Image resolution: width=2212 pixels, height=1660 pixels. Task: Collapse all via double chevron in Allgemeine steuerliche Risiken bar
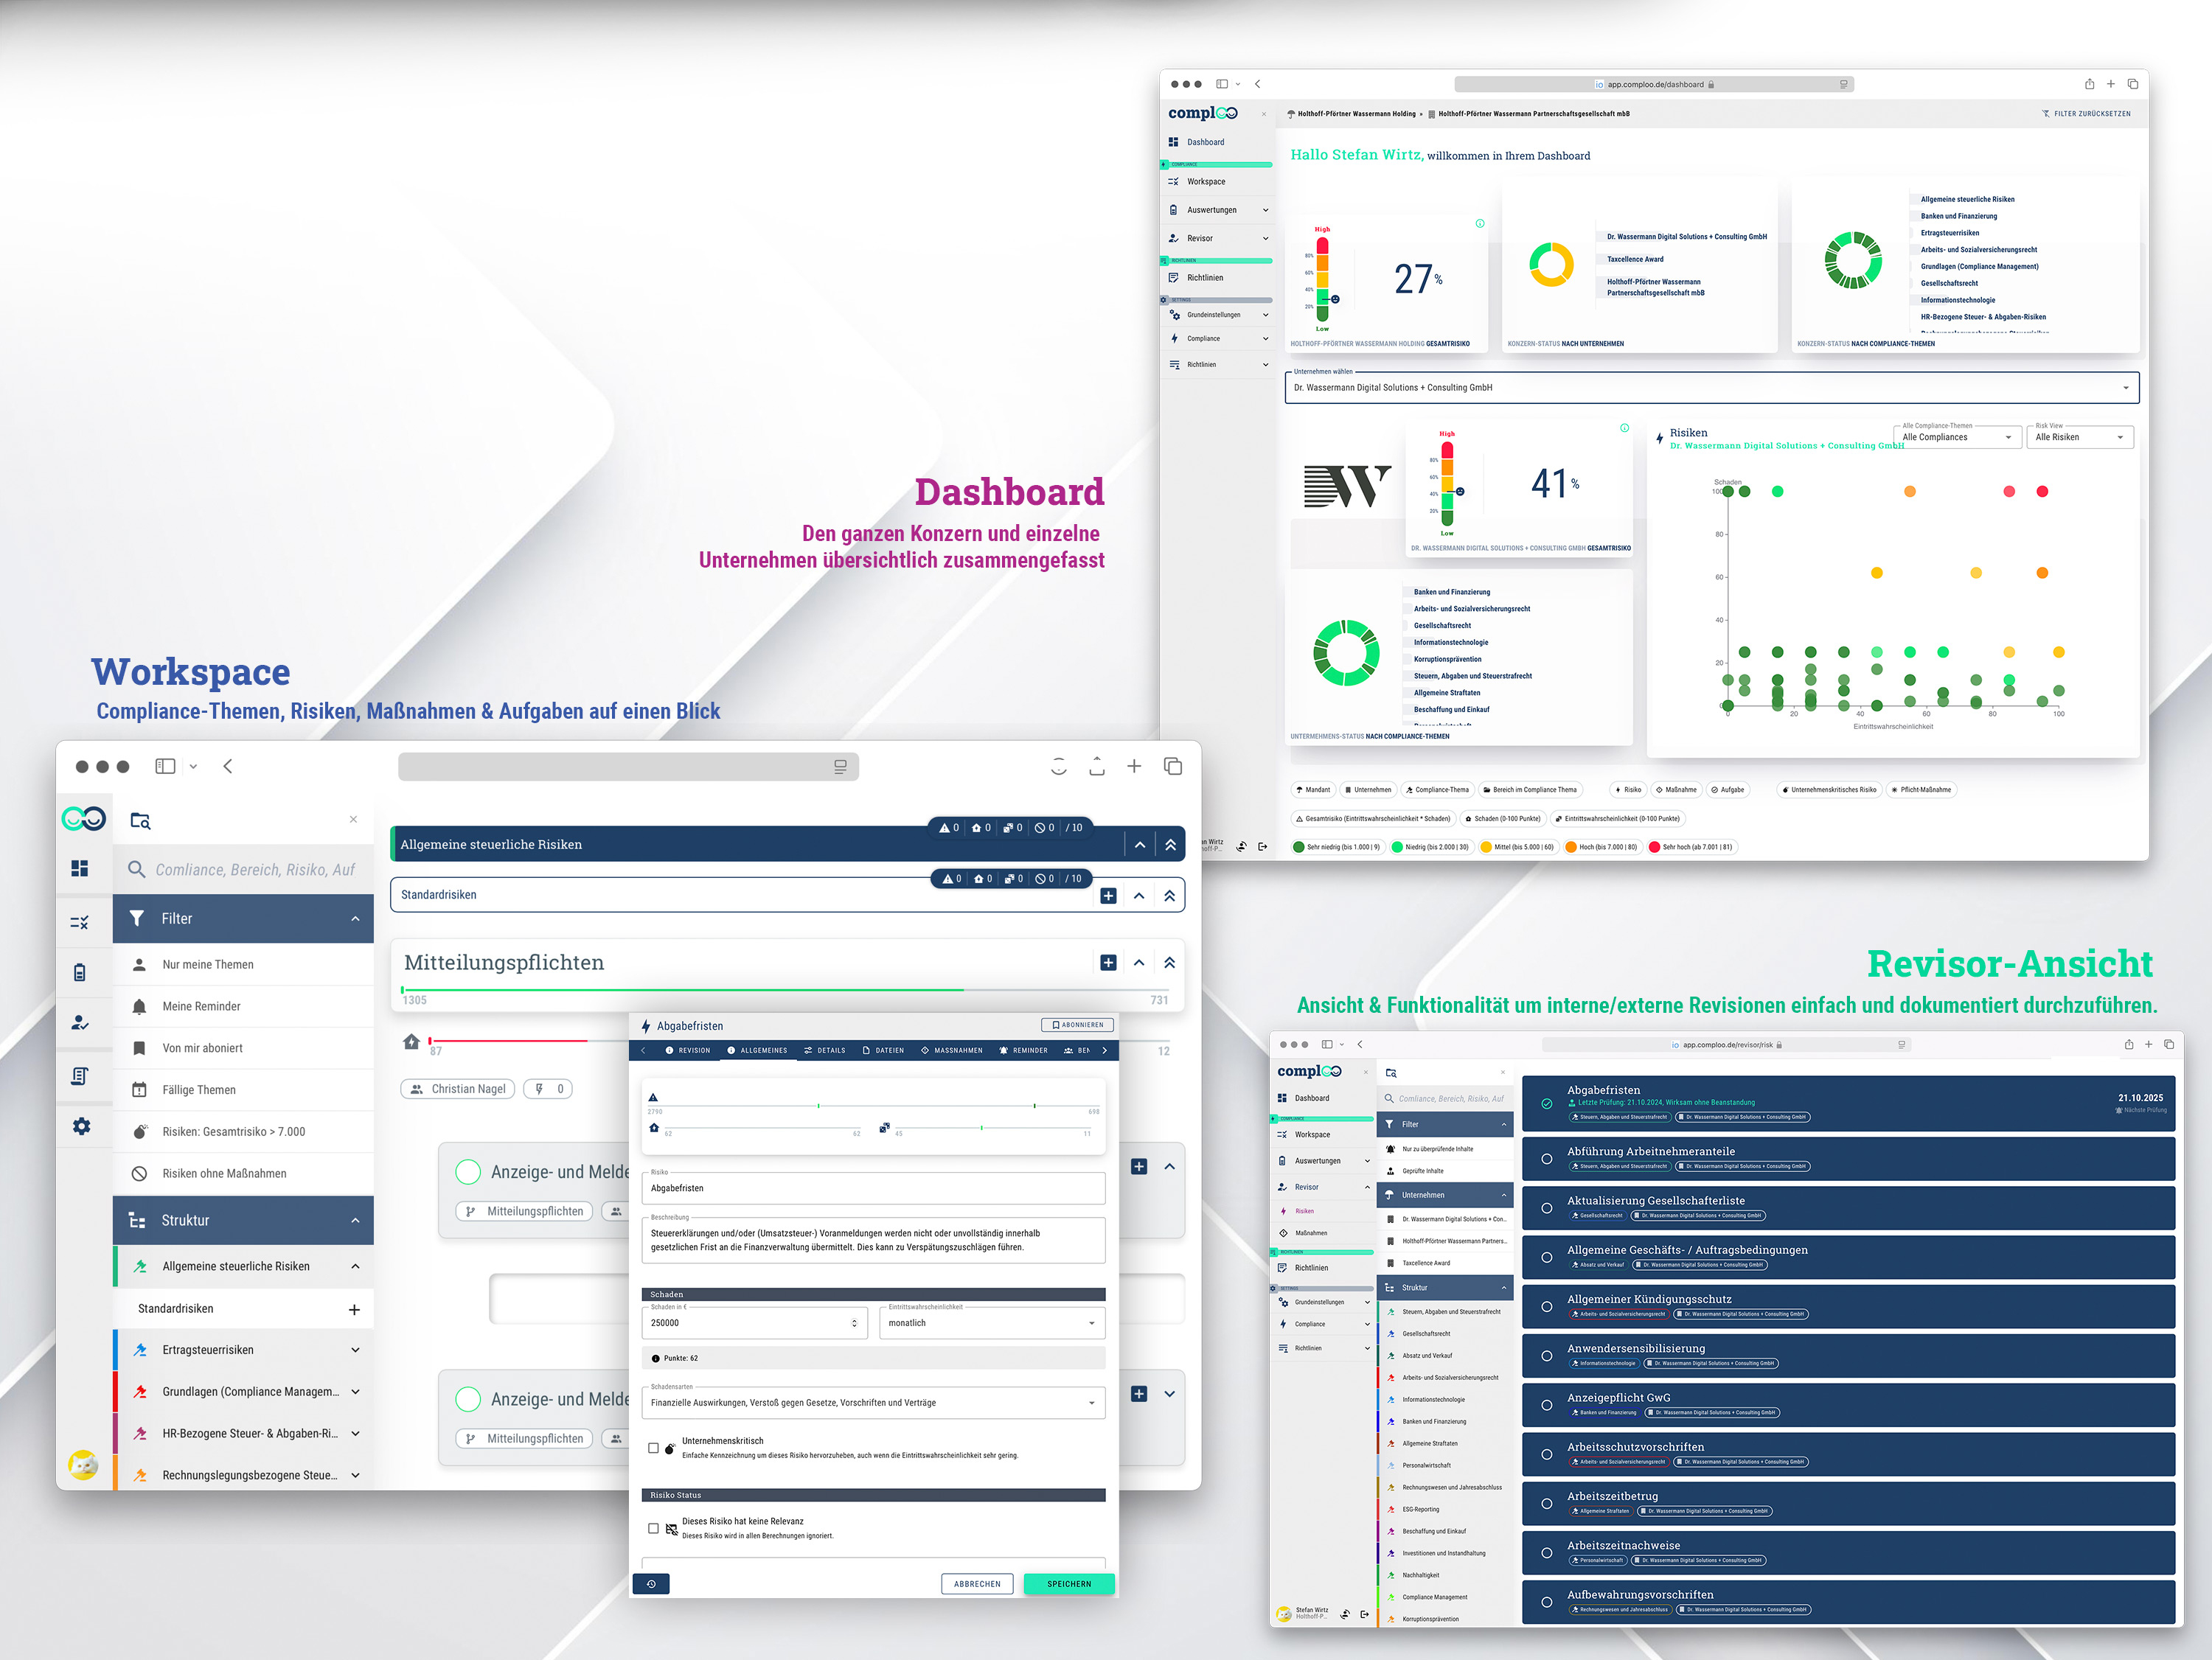click(x=1170, y=845)
